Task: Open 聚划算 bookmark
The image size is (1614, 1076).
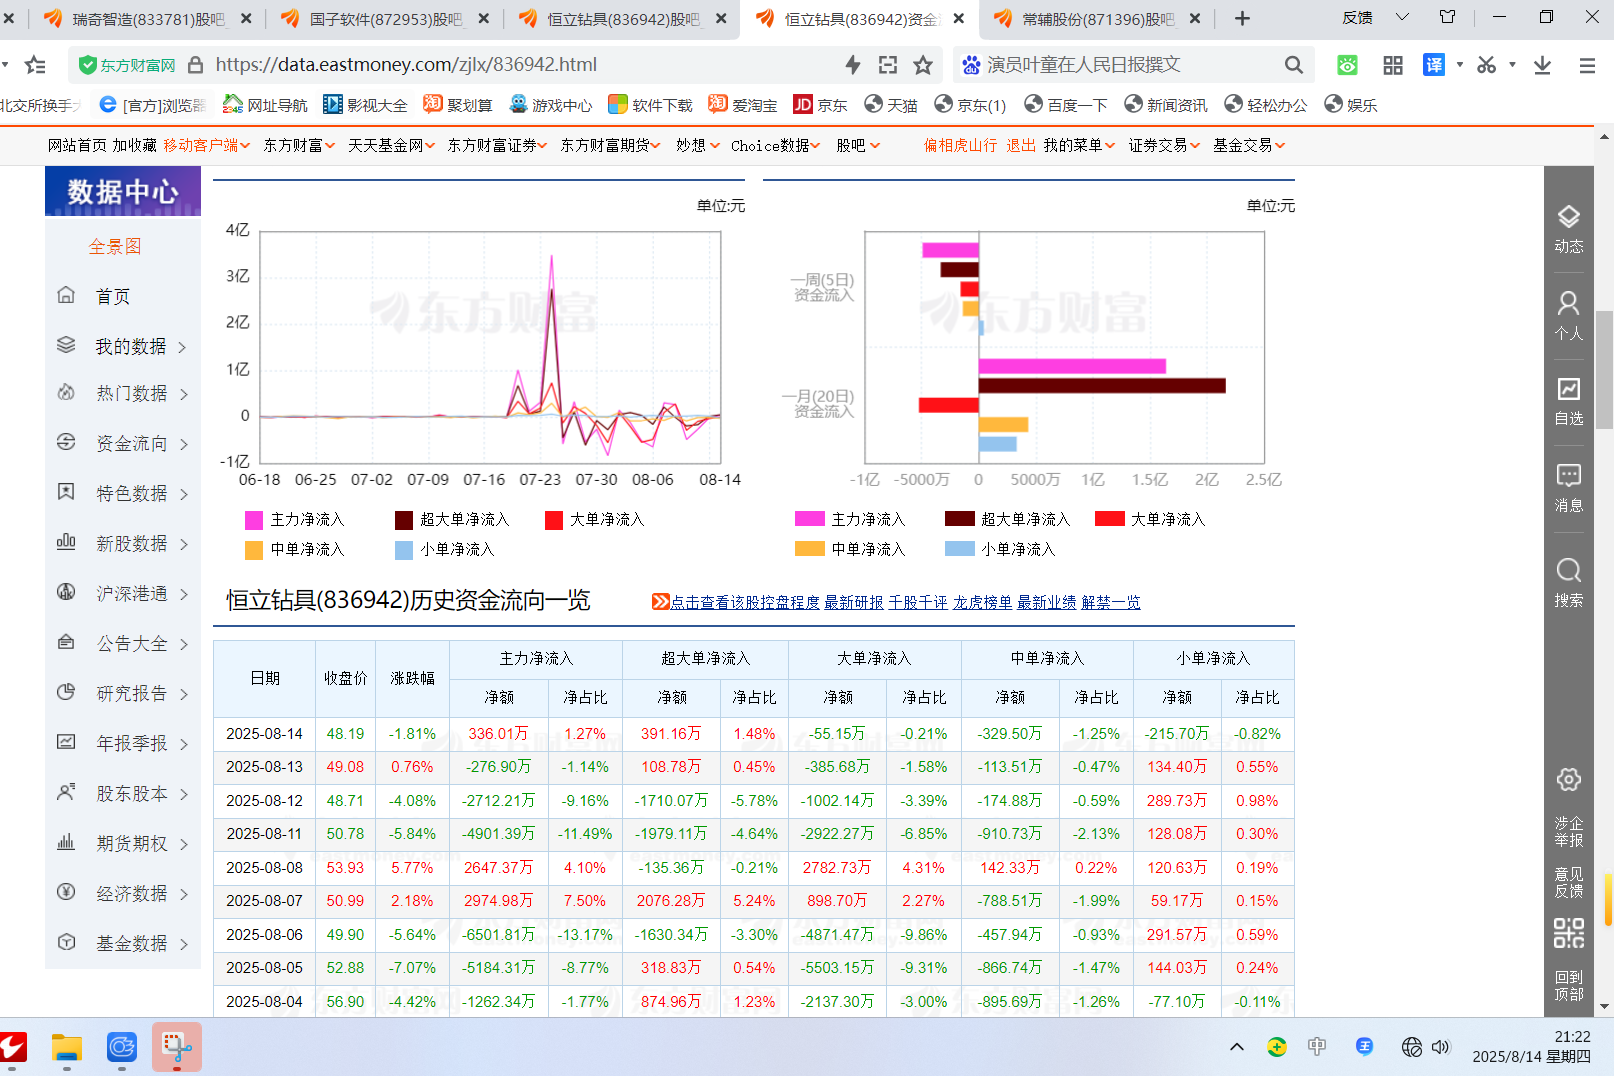Action: click(x=457, y=105)
